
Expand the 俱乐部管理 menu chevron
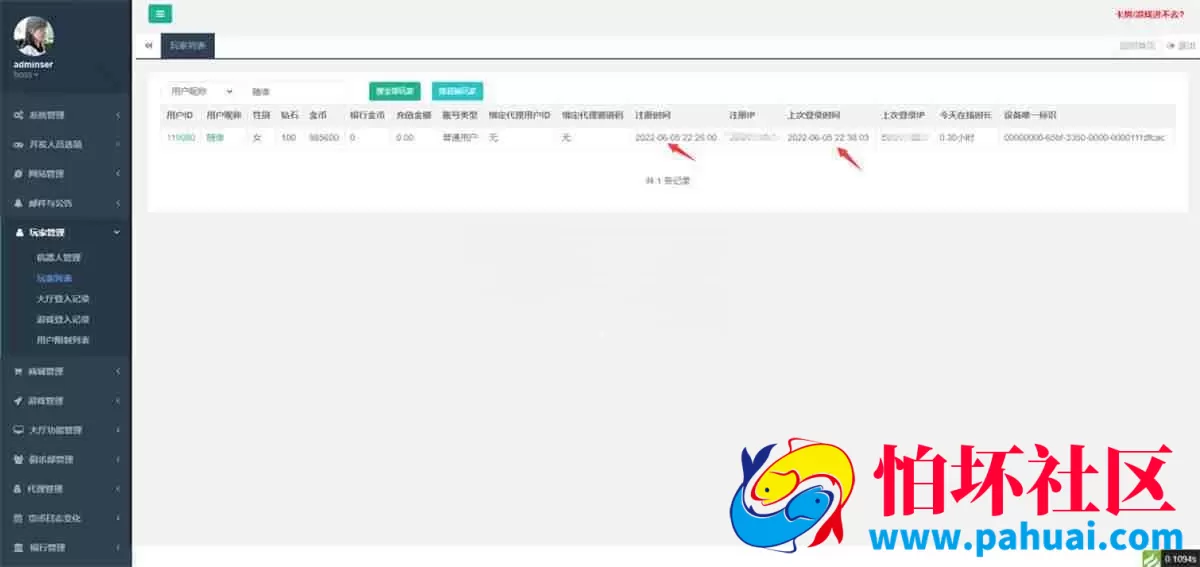coord(118,460)
